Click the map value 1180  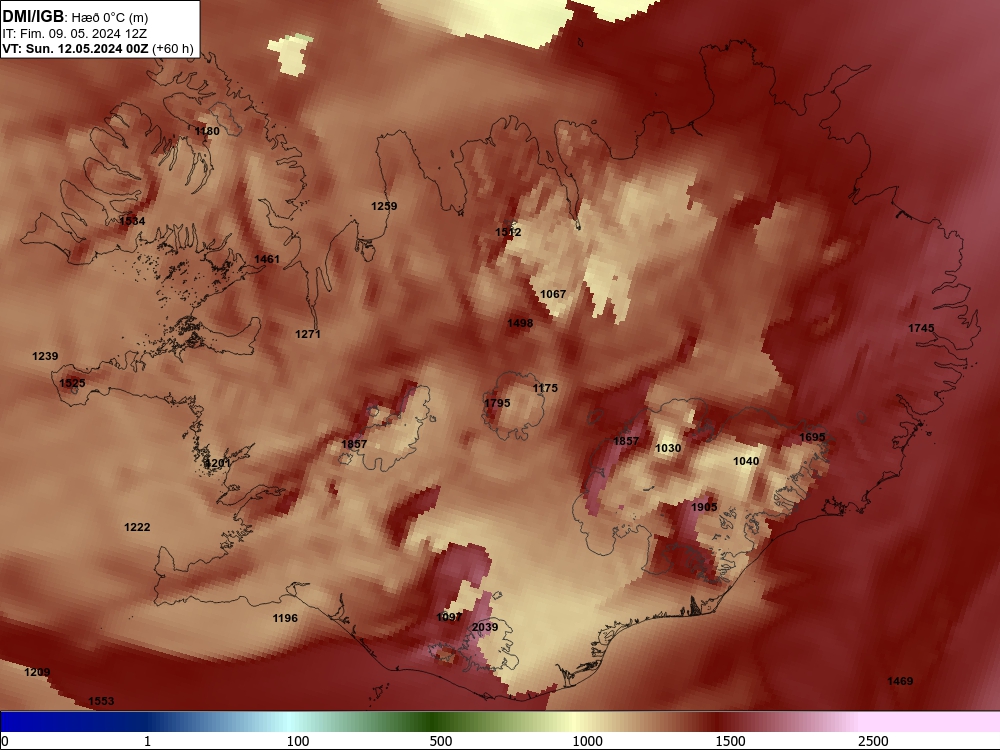pyautogui.click(x=207, y=131)
